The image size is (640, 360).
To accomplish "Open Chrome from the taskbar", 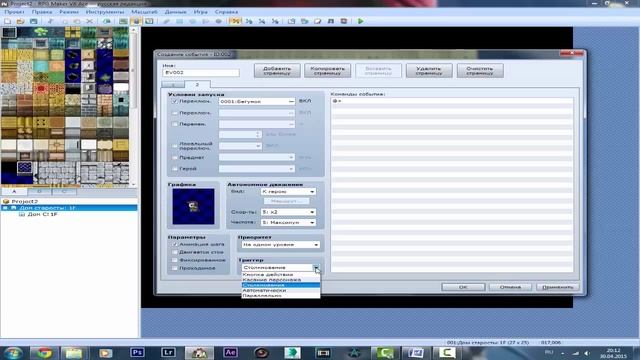I will [x=44, y=353].
